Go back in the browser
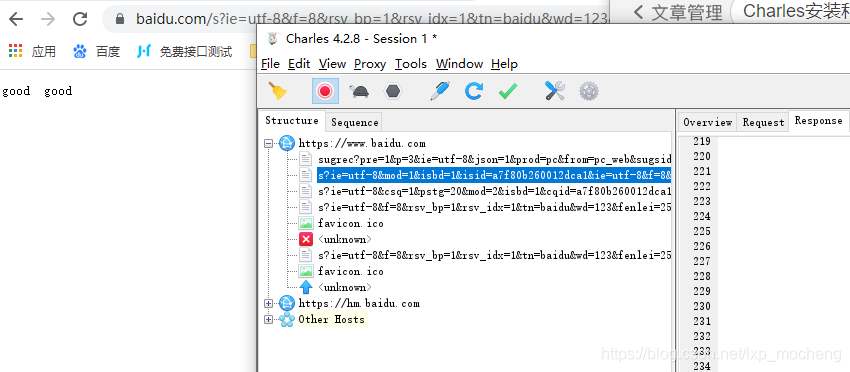The height and width of the screenshot is (372, 850). 16,20
